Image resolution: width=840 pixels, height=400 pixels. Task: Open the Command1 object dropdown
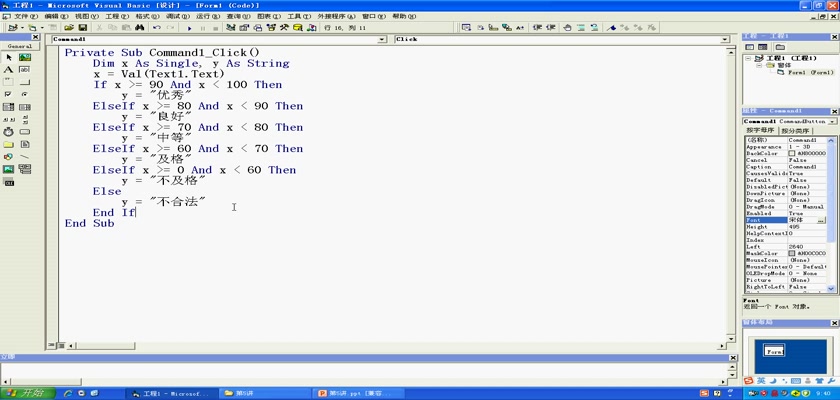(x=384, y=40)
